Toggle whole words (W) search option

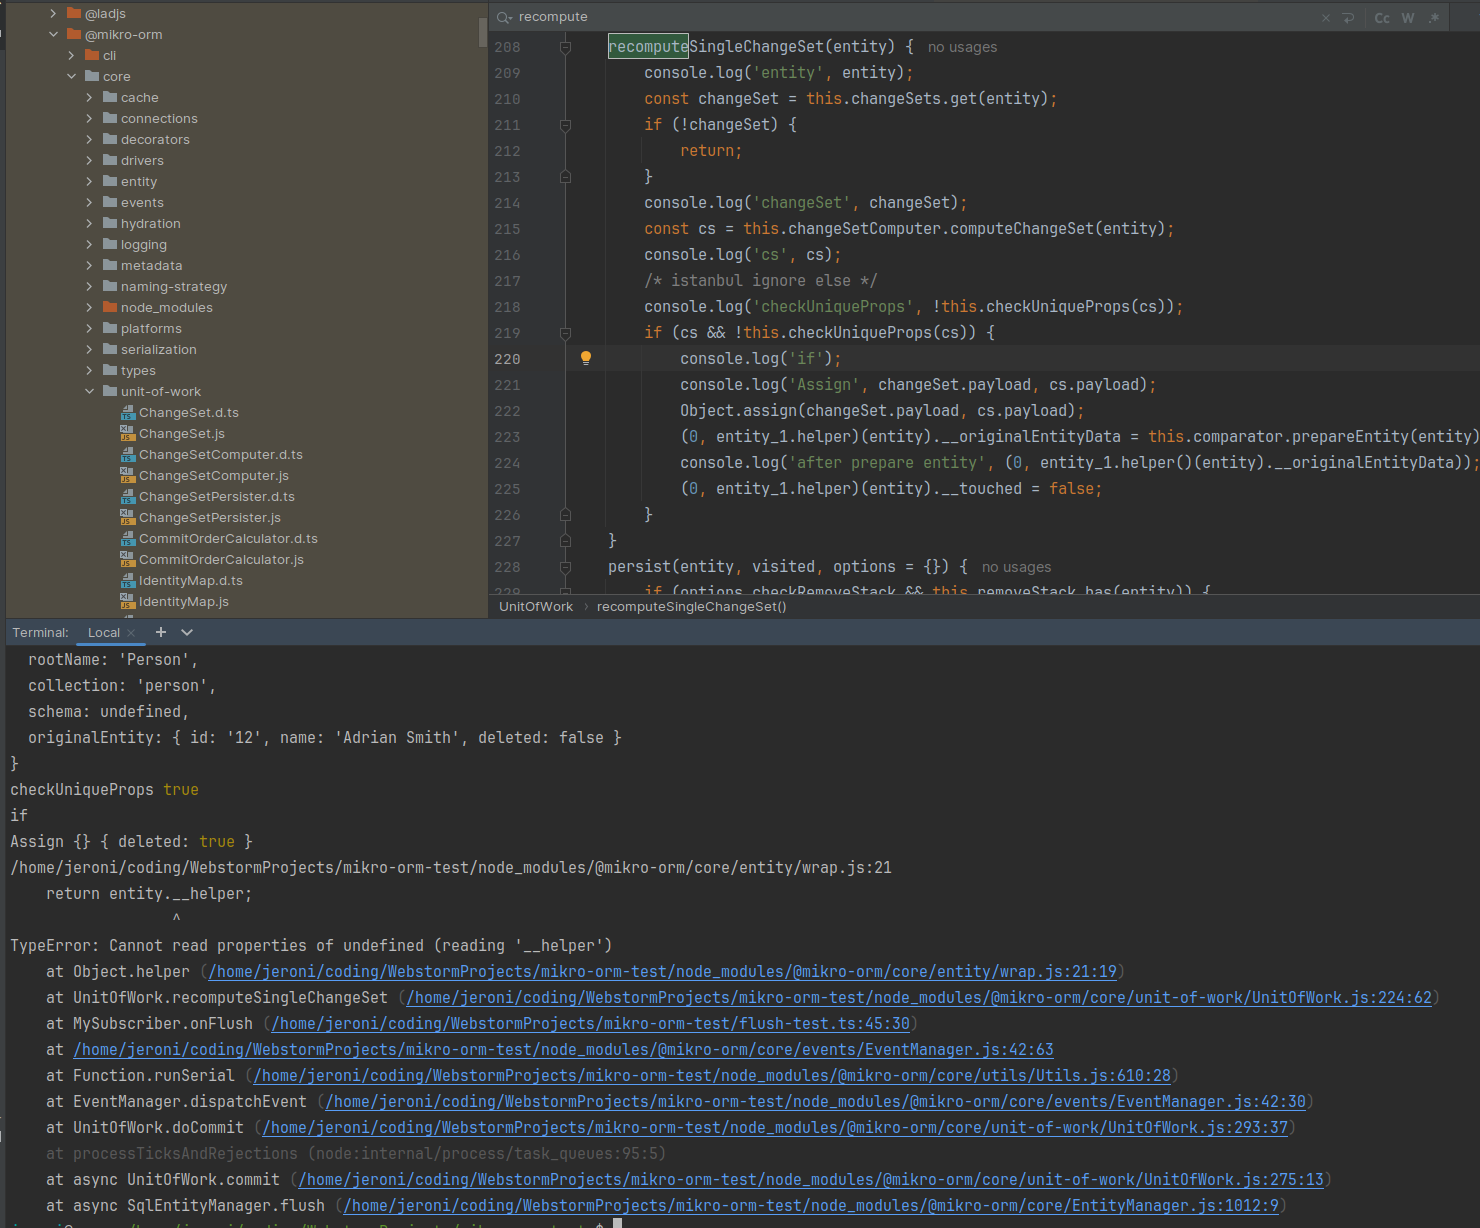(x=1408, y=17)
